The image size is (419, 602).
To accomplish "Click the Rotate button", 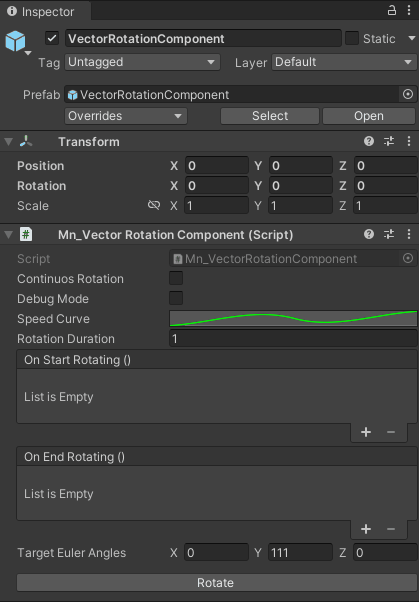I will tap(215, 582).
